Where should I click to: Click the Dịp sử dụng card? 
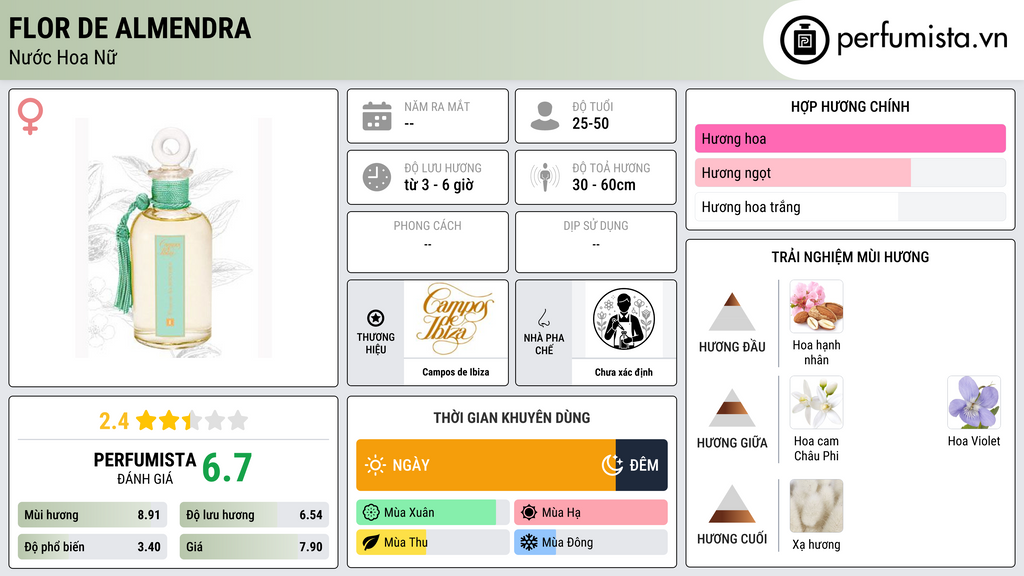point(596,242)
